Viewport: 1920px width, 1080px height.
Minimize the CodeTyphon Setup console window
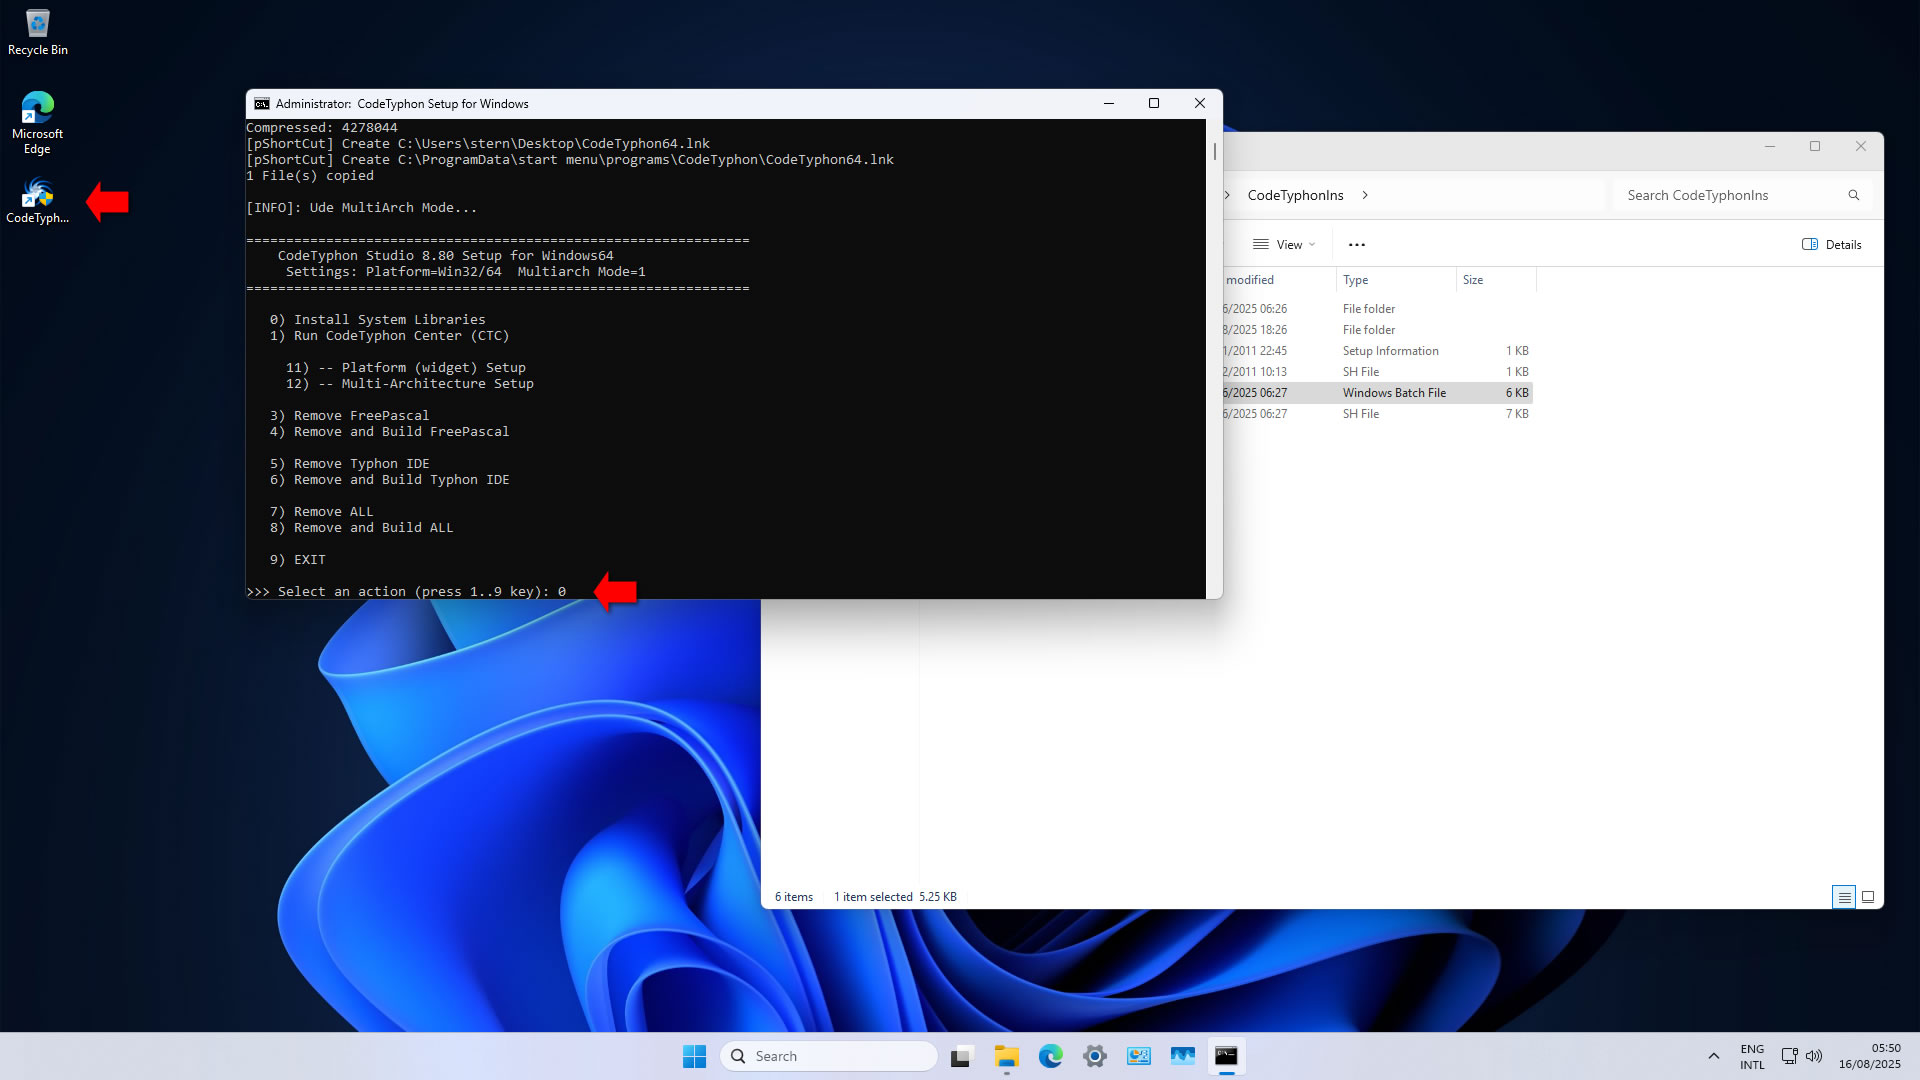[x=1108, y=103]
